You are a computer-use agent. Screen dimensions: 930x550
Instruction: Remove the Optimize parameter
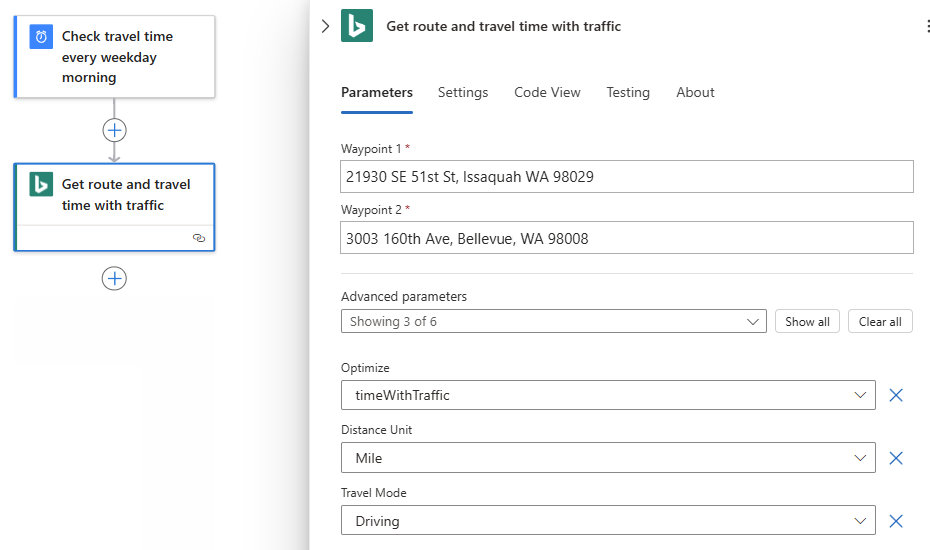(896, 395)
